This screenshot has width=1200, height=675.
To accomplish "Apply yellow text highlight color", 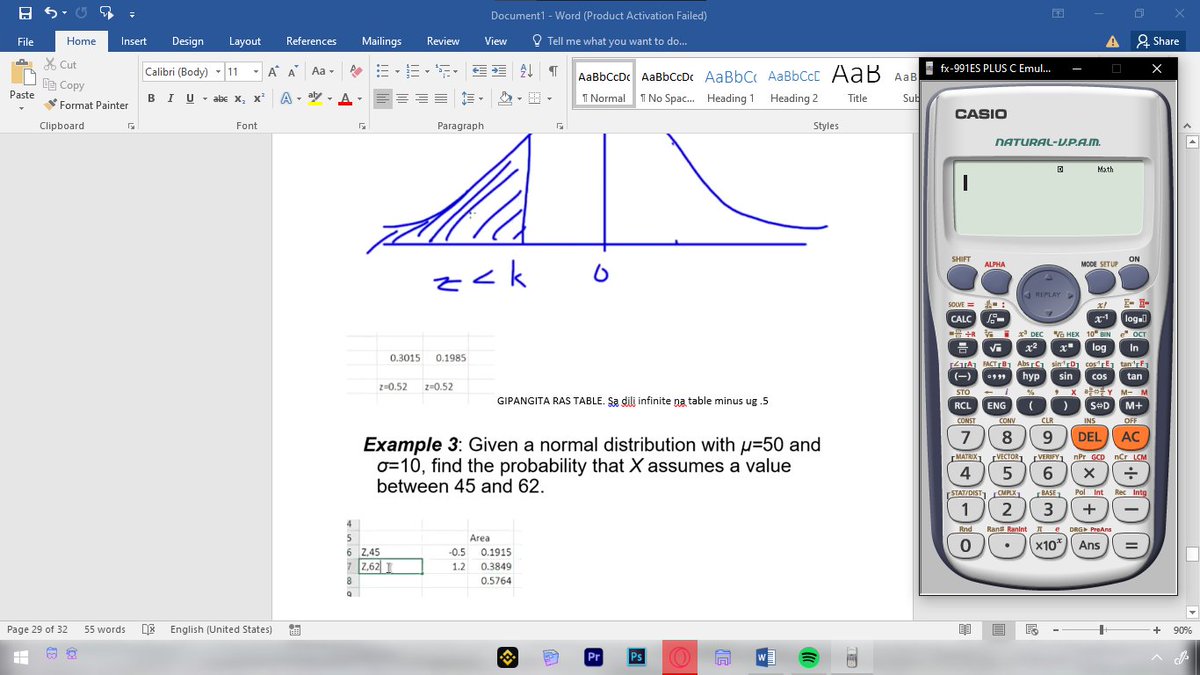I will tap(313, 98).
